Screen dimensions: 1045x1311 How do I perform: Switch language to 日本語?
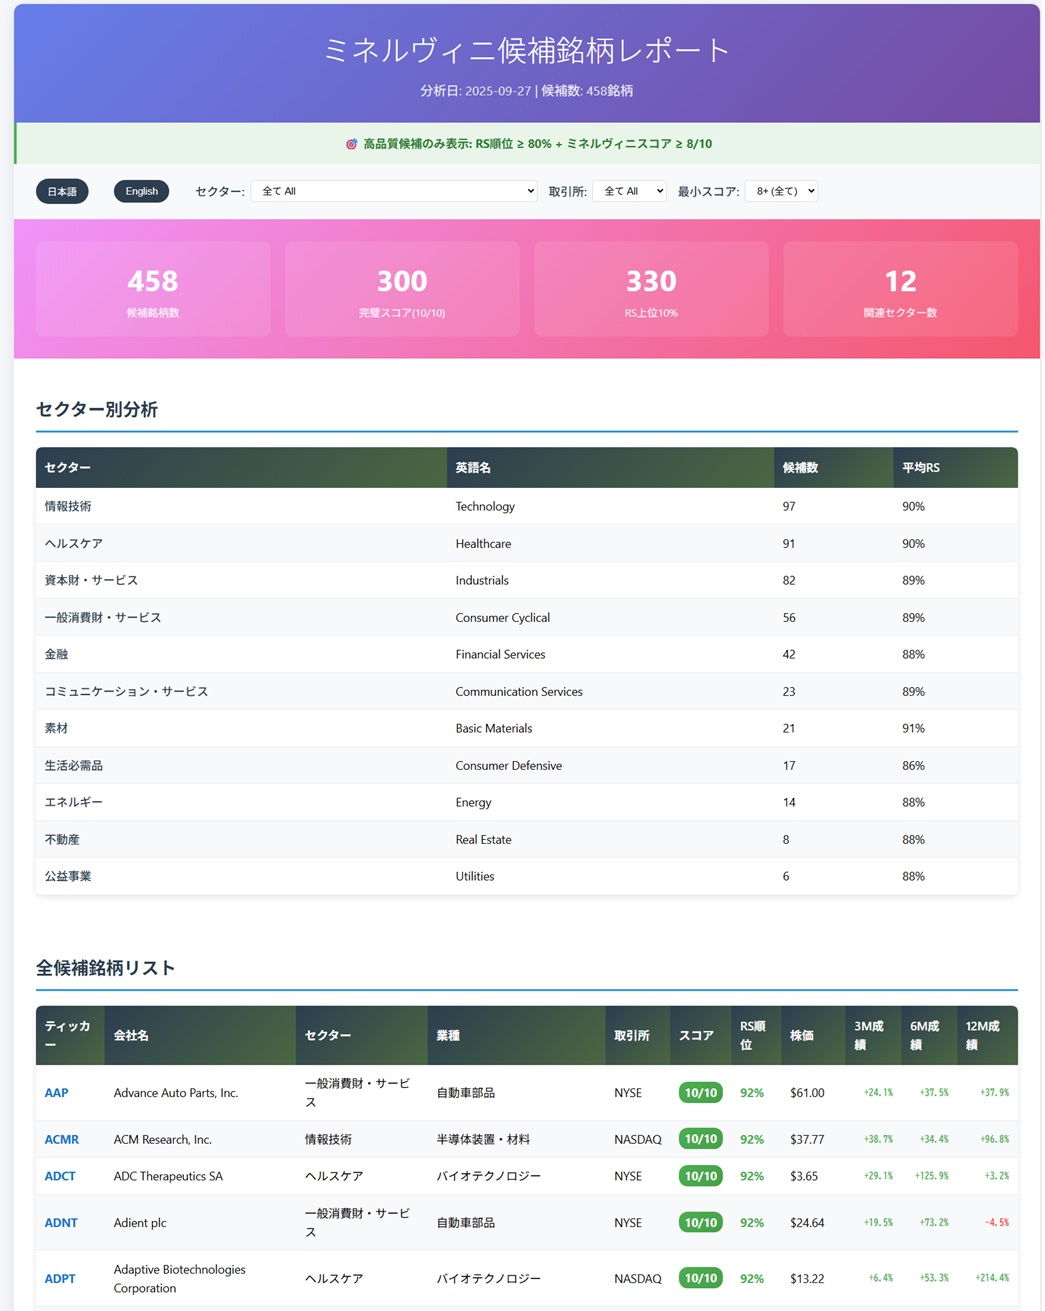[62, 191]
